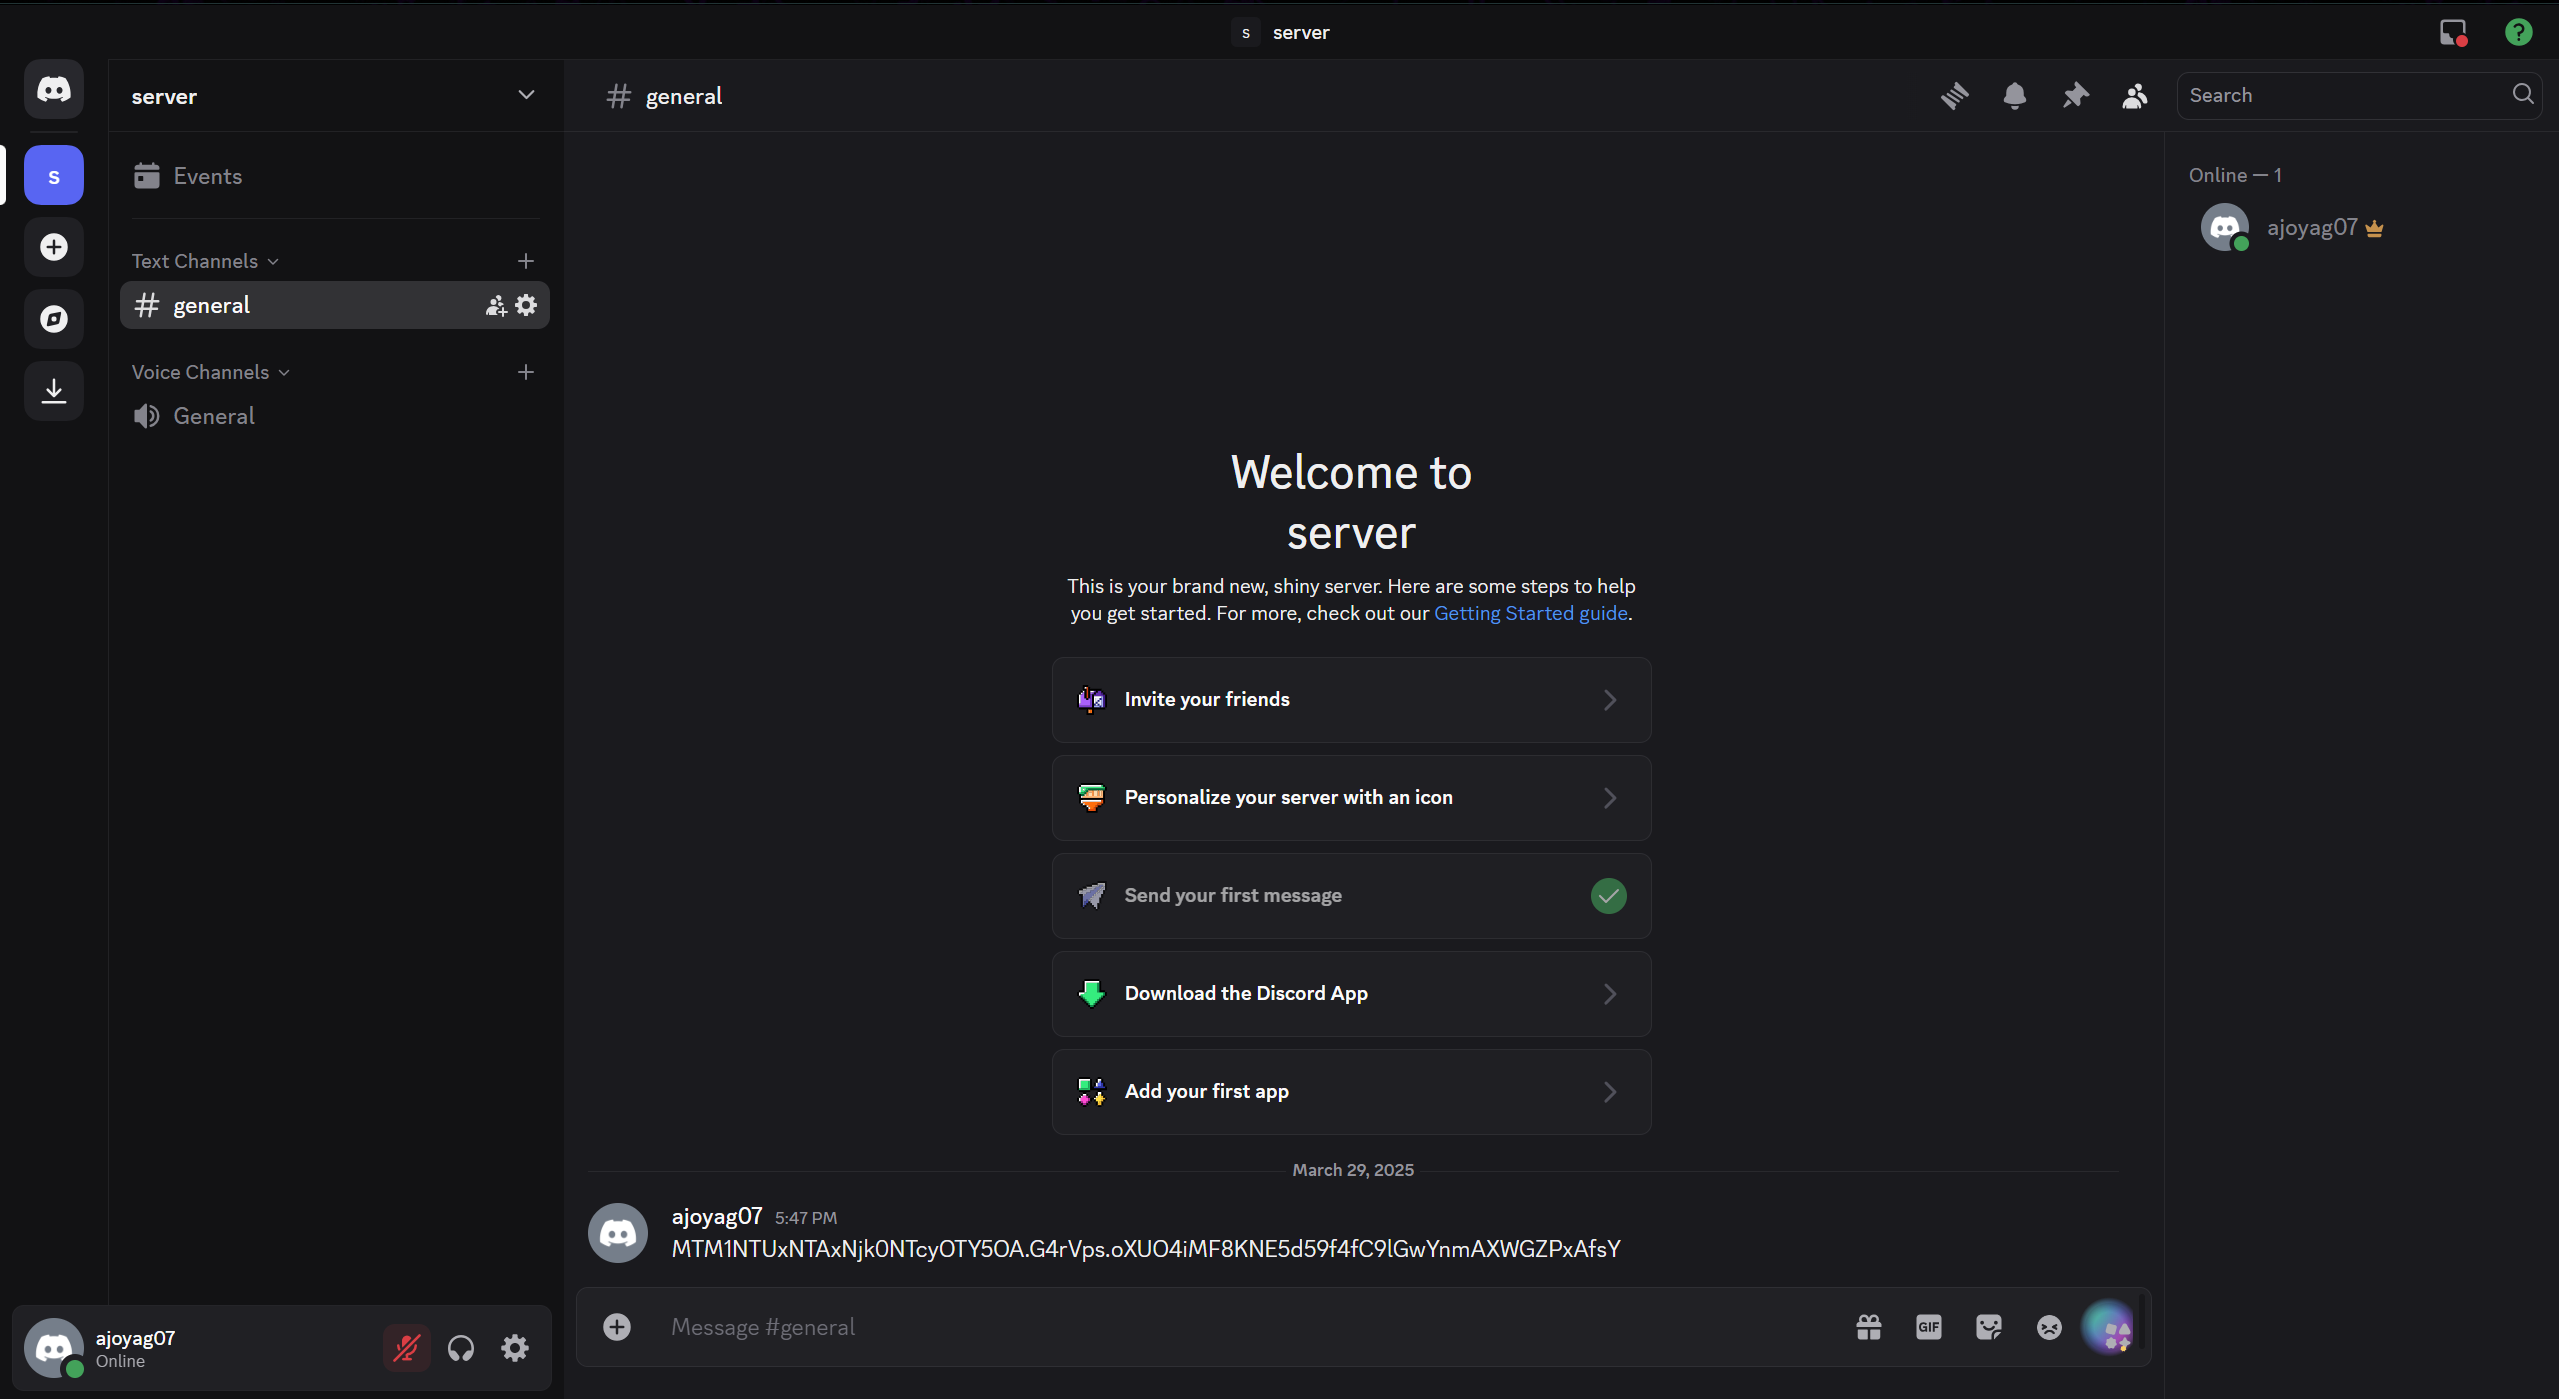Open the Events section
This screenshot has height=1399, width=2559.
pos(209,175)
